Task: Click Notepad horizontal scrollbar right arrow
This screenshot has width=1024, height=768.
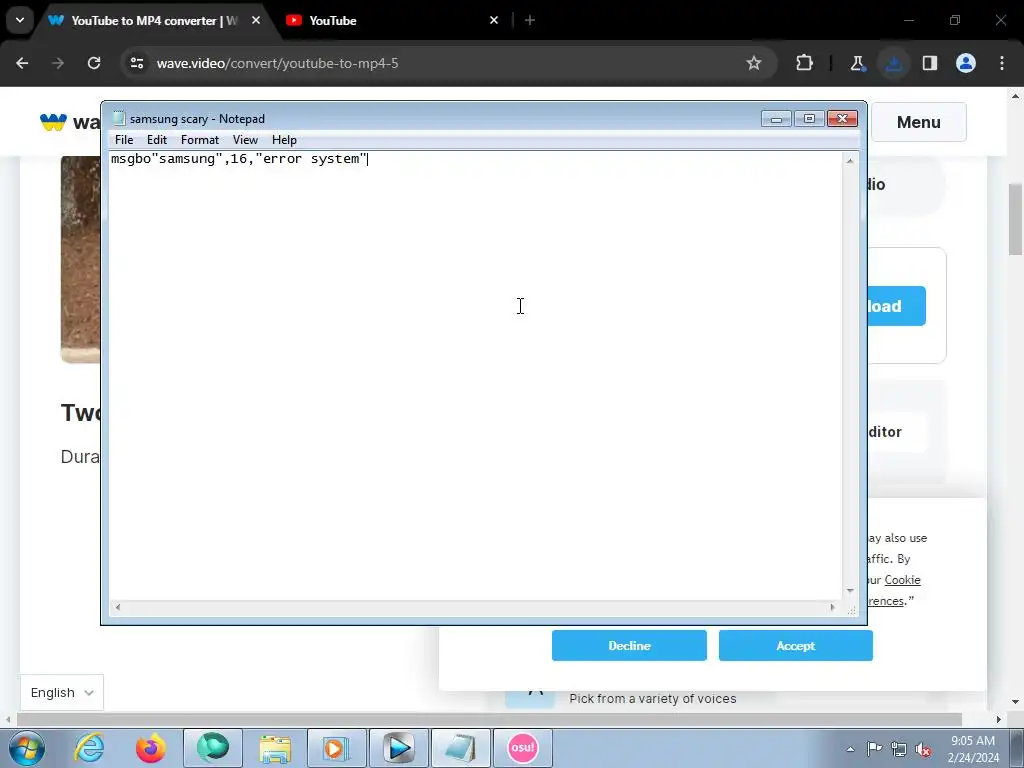Action: (832, 607)
